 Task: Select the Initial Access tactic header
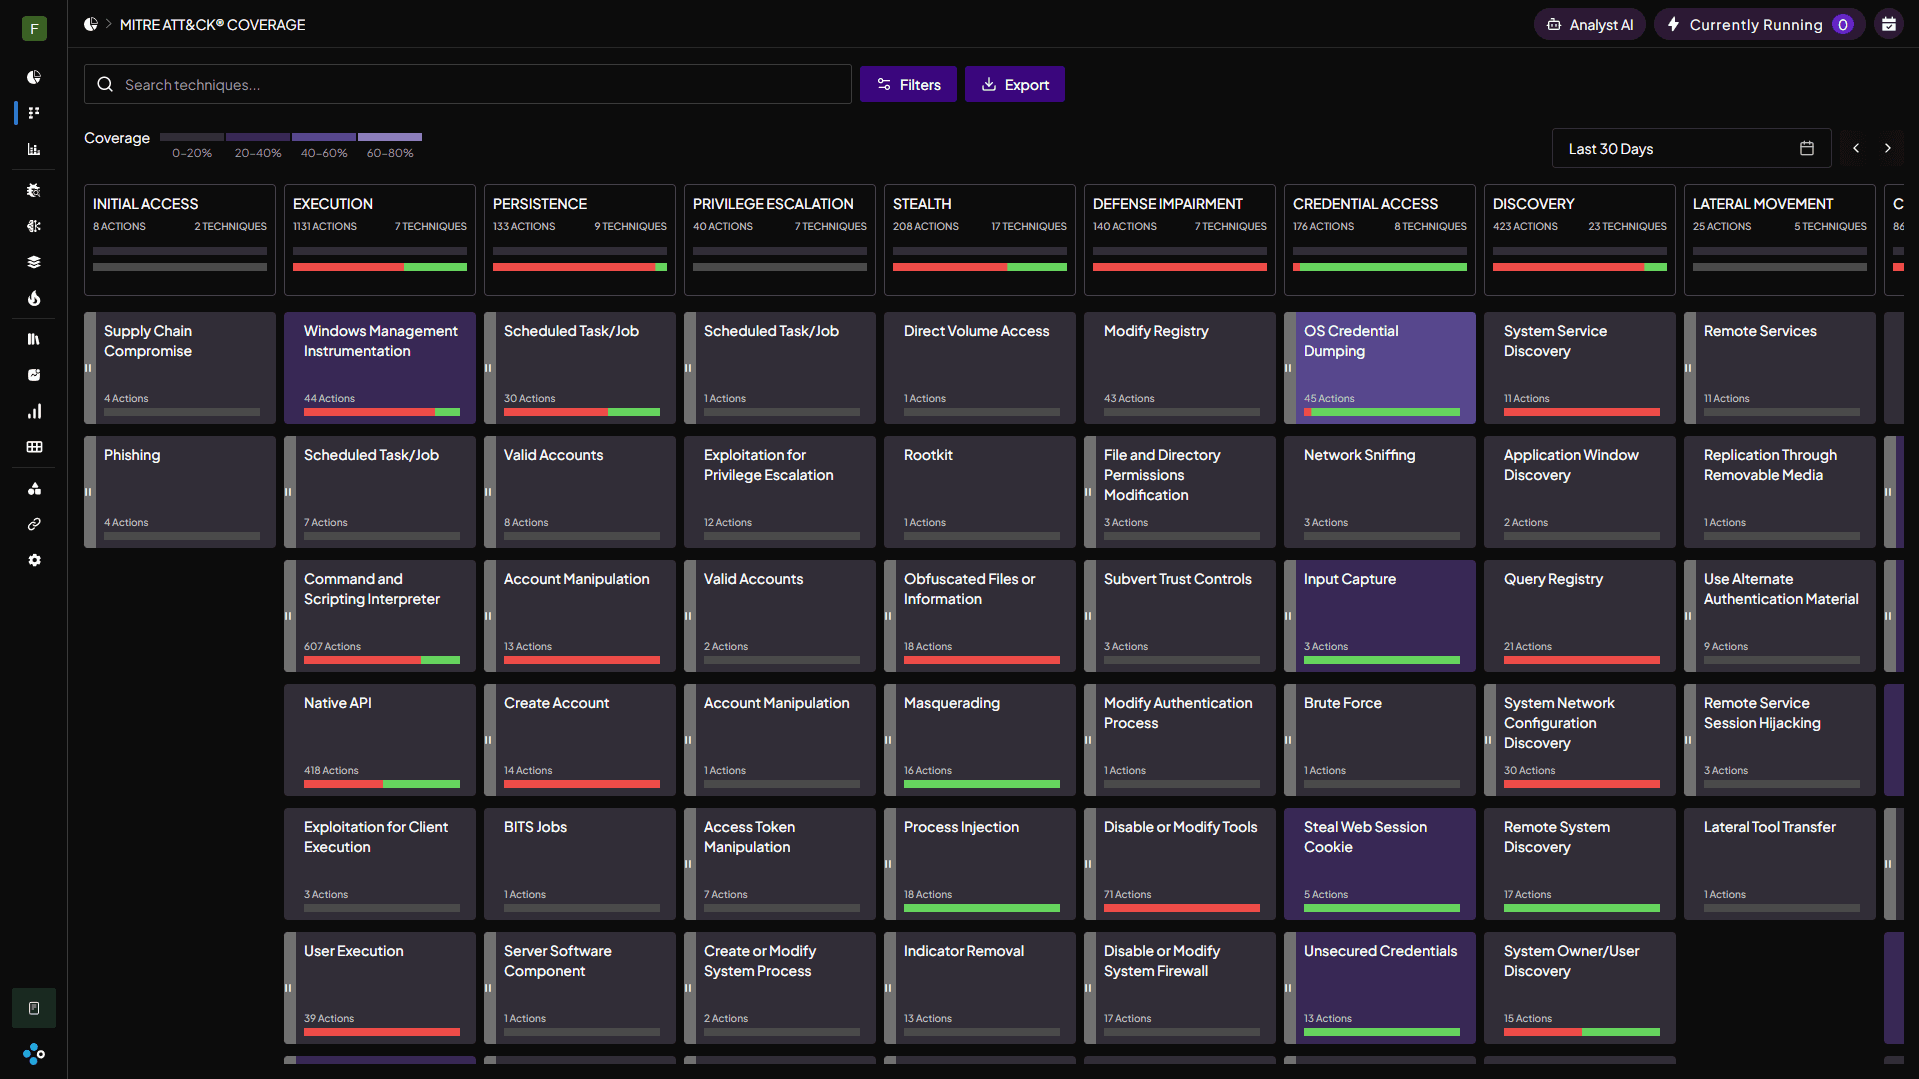coord(180,240)
